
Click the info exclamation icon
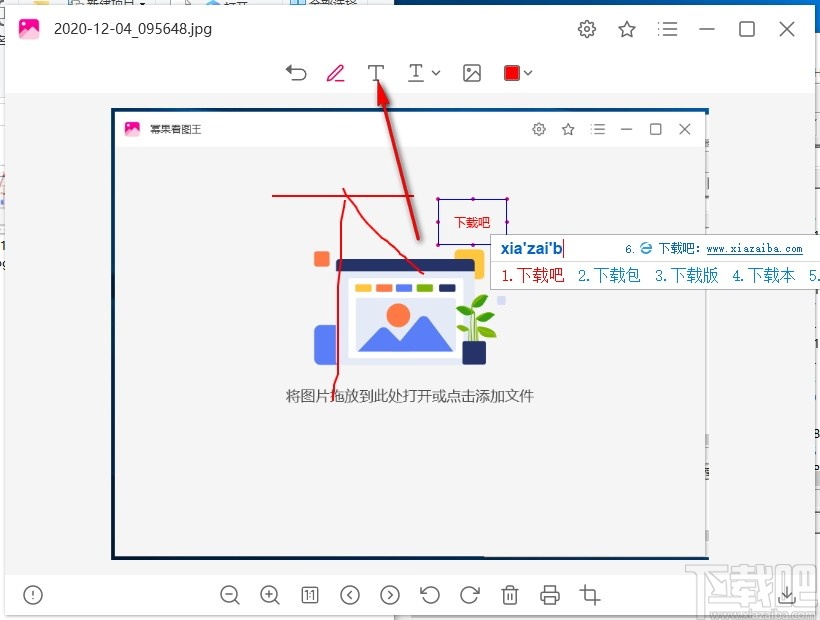(x=33, y=594)
